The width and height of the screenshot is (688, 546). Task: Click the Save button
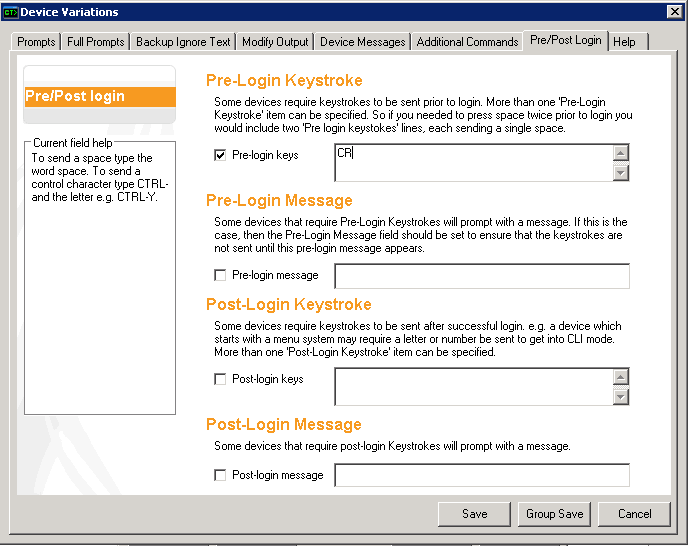(474, 514)
